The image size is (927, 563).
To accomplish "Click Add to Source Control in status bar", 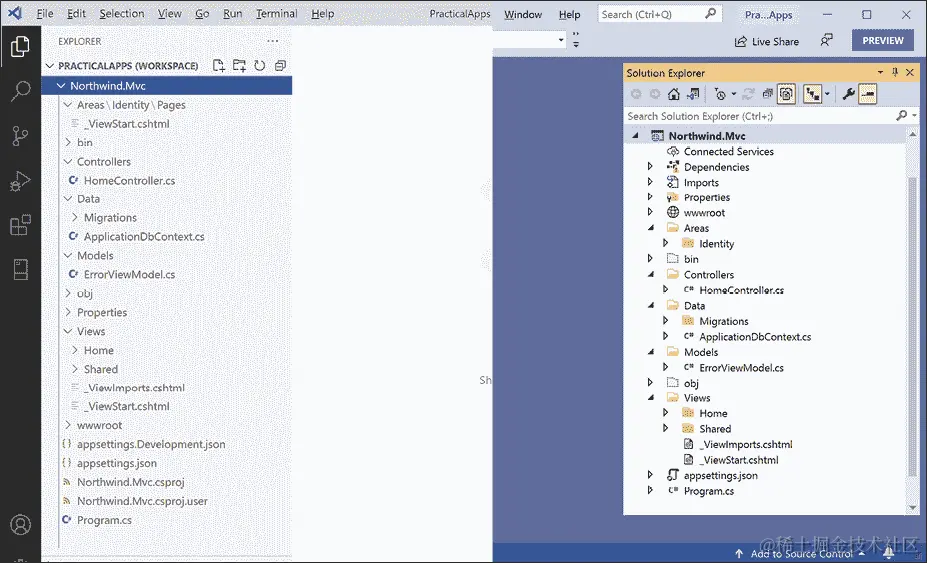I will (799, 554).
